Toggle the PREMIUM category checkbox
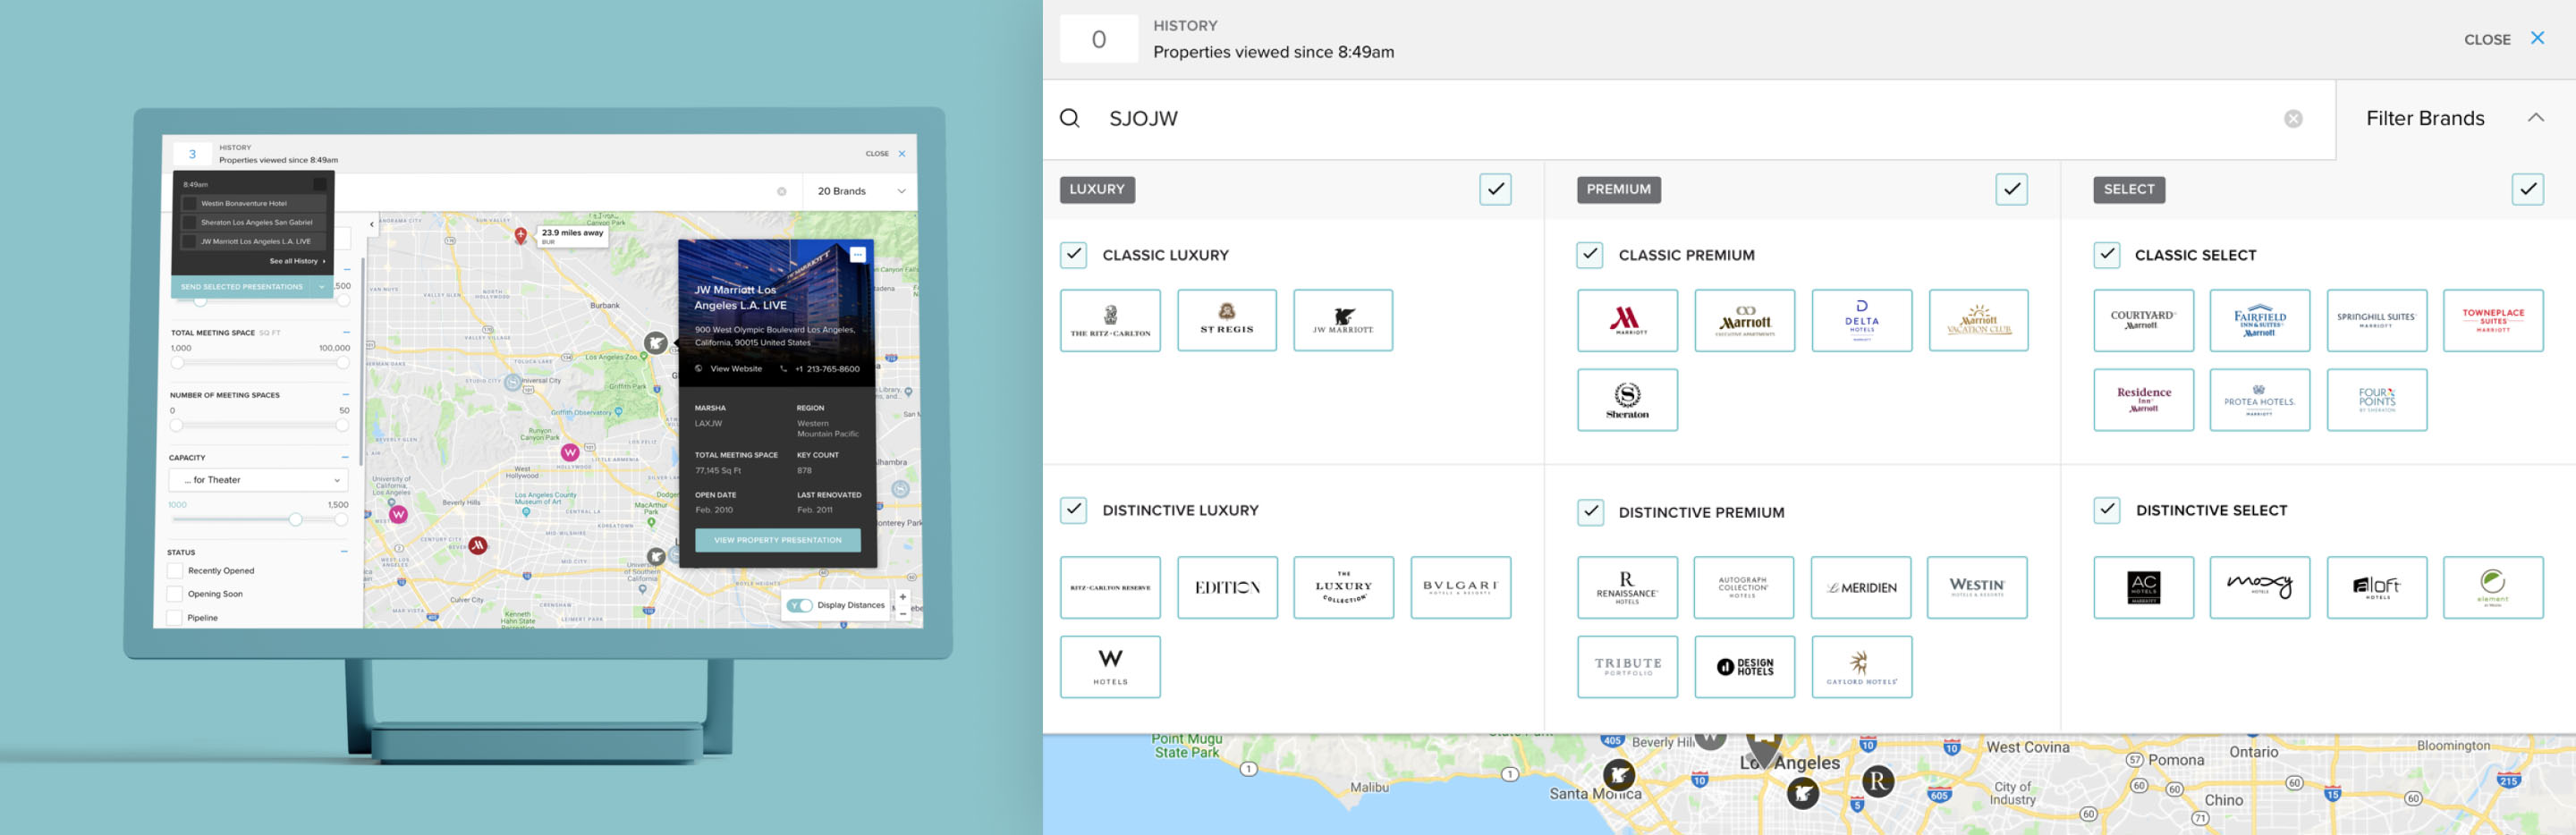Viewport: 2576px width, 835px height. [x=2012, y=189]
